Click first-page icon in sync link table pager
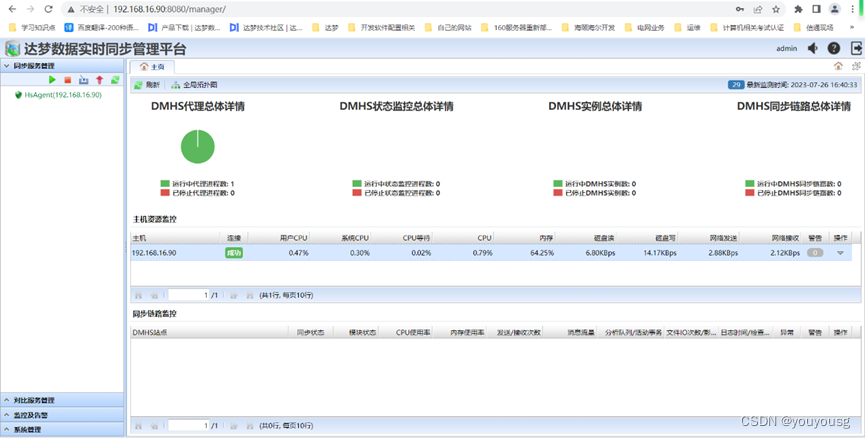Screen dimensions: 865x438 (x=138, y=425)
